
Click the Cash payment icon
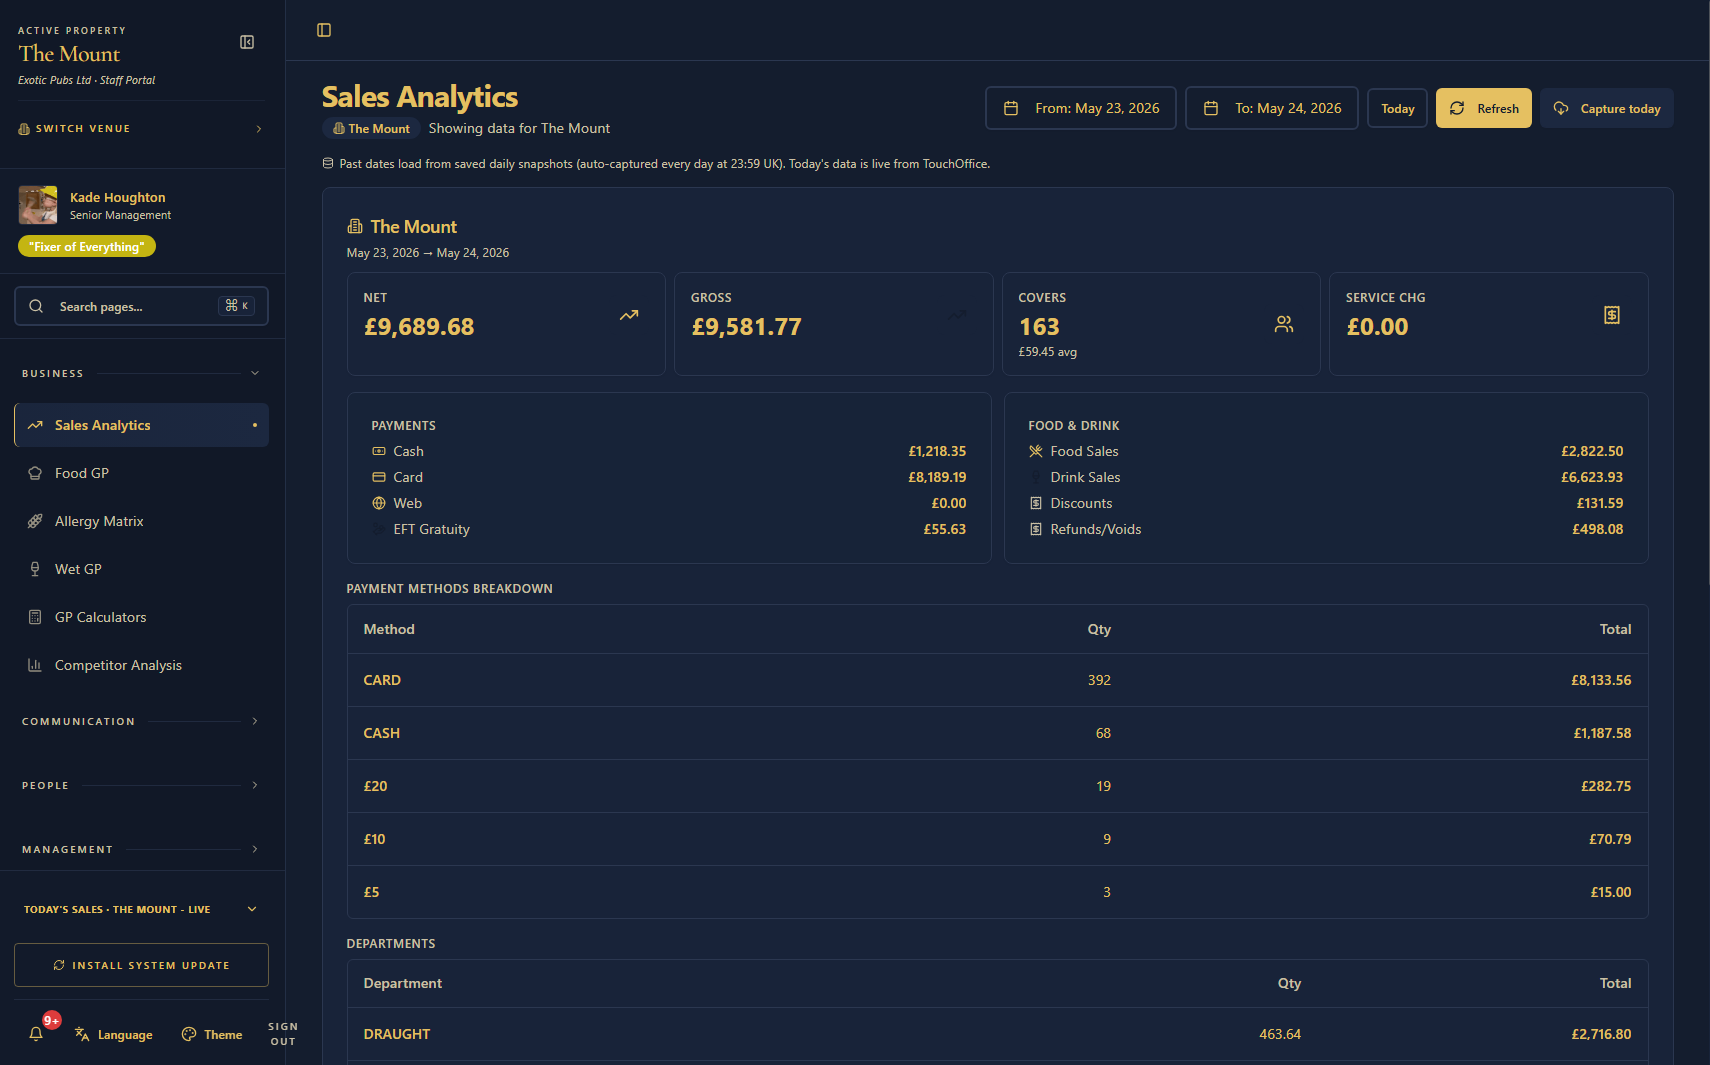(x=379, y=452)
